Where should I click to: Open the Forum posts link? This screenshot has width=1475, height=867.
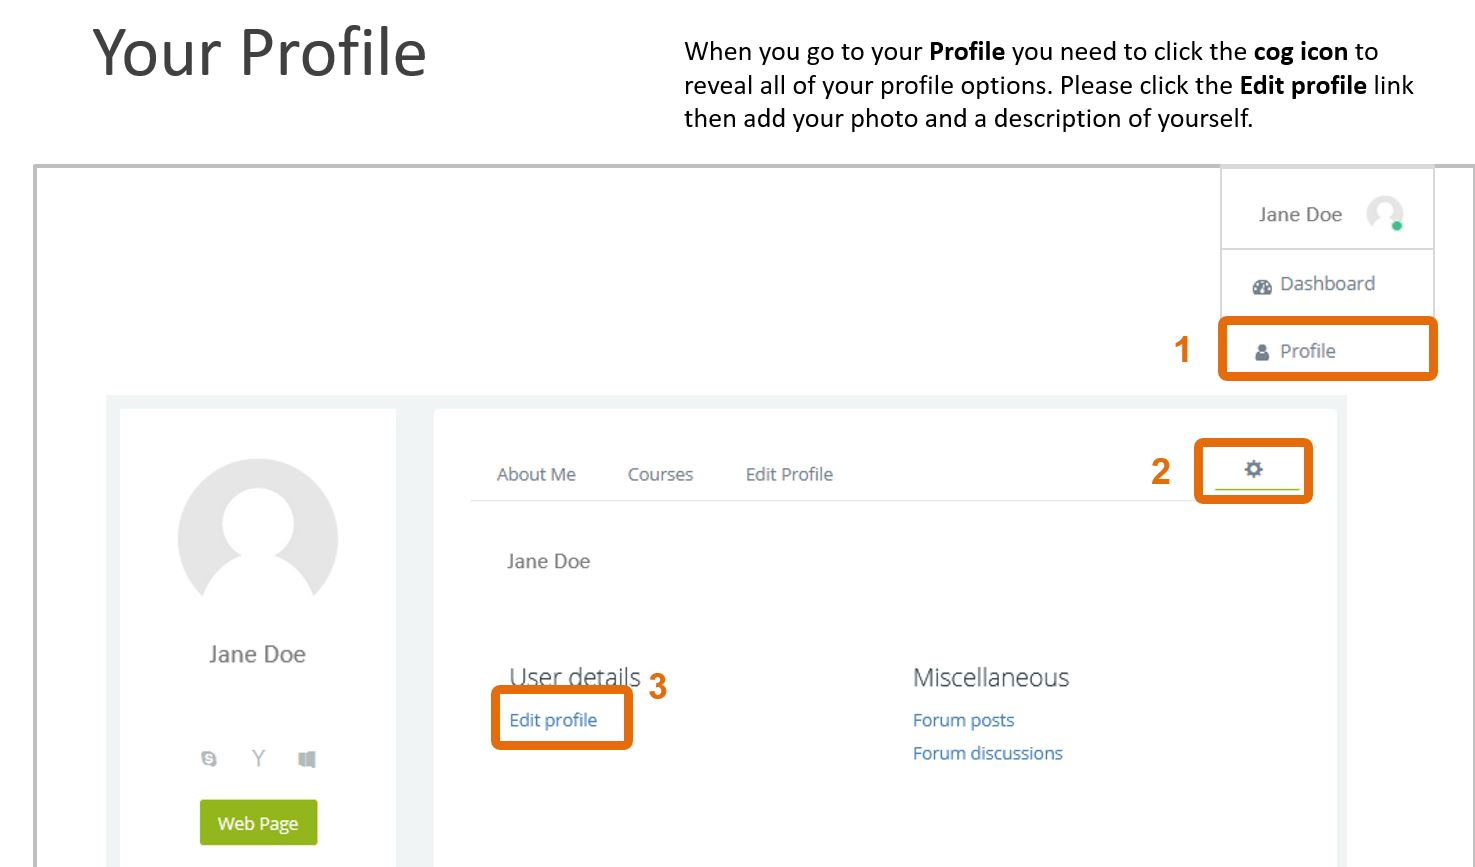[963, 720]
